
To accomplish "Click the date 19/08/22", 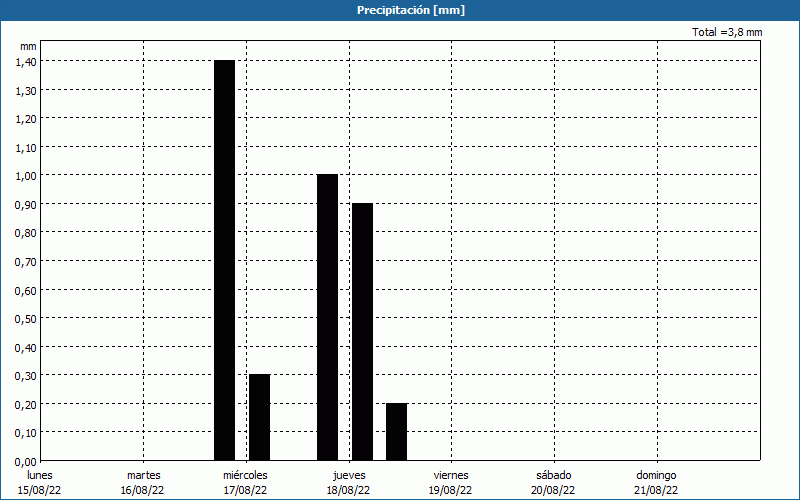I will [x=451, y=490].
